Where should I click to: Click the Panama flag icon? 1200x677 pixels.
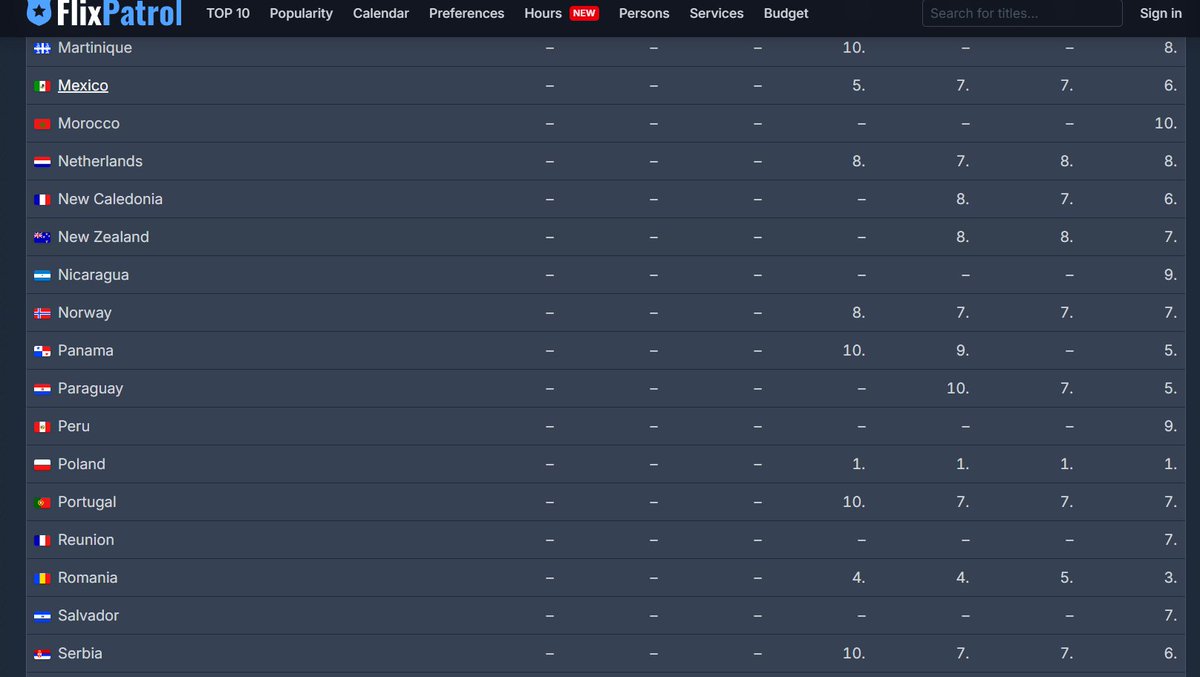pos(42,351)
